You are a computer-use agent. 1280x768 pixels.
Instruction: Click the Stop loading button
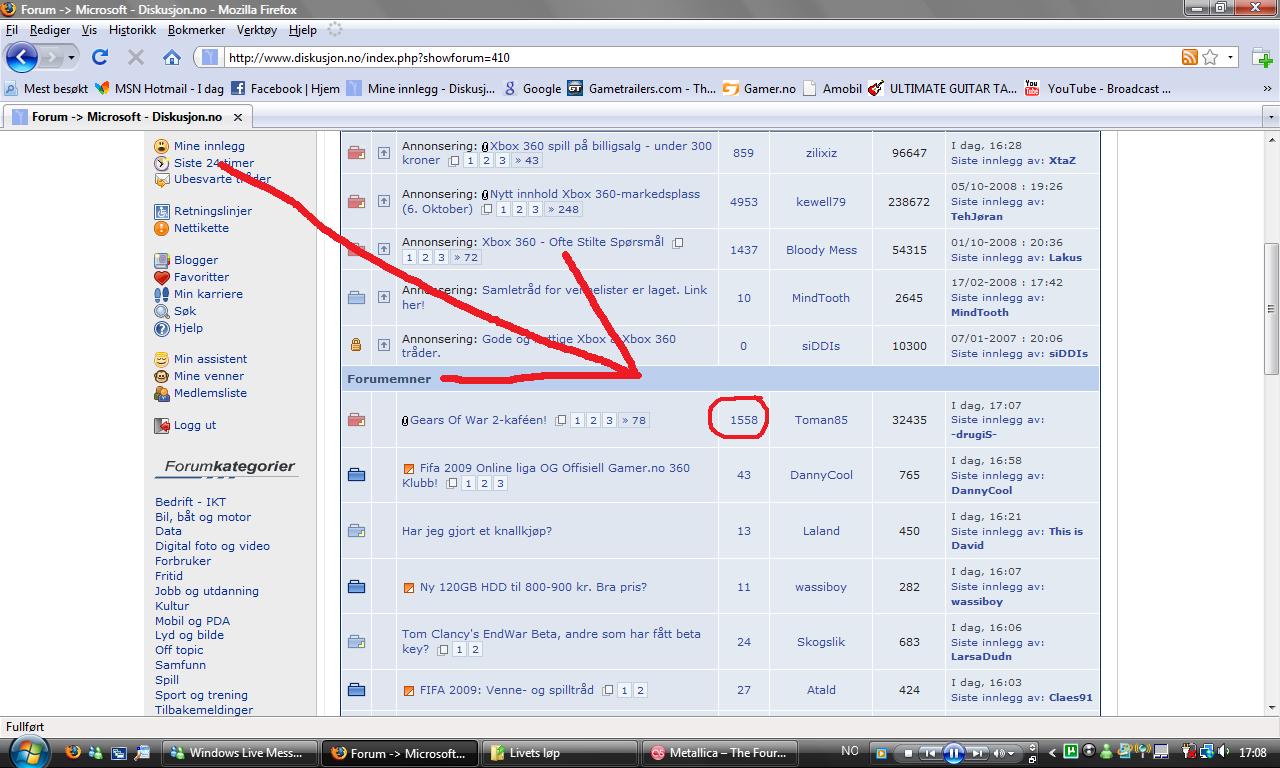pyautogui.click(x=136, y=57)
